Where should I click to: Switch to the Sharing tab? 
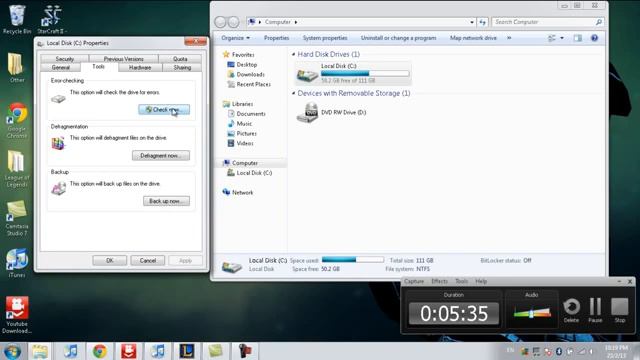(x=182, y=67)
